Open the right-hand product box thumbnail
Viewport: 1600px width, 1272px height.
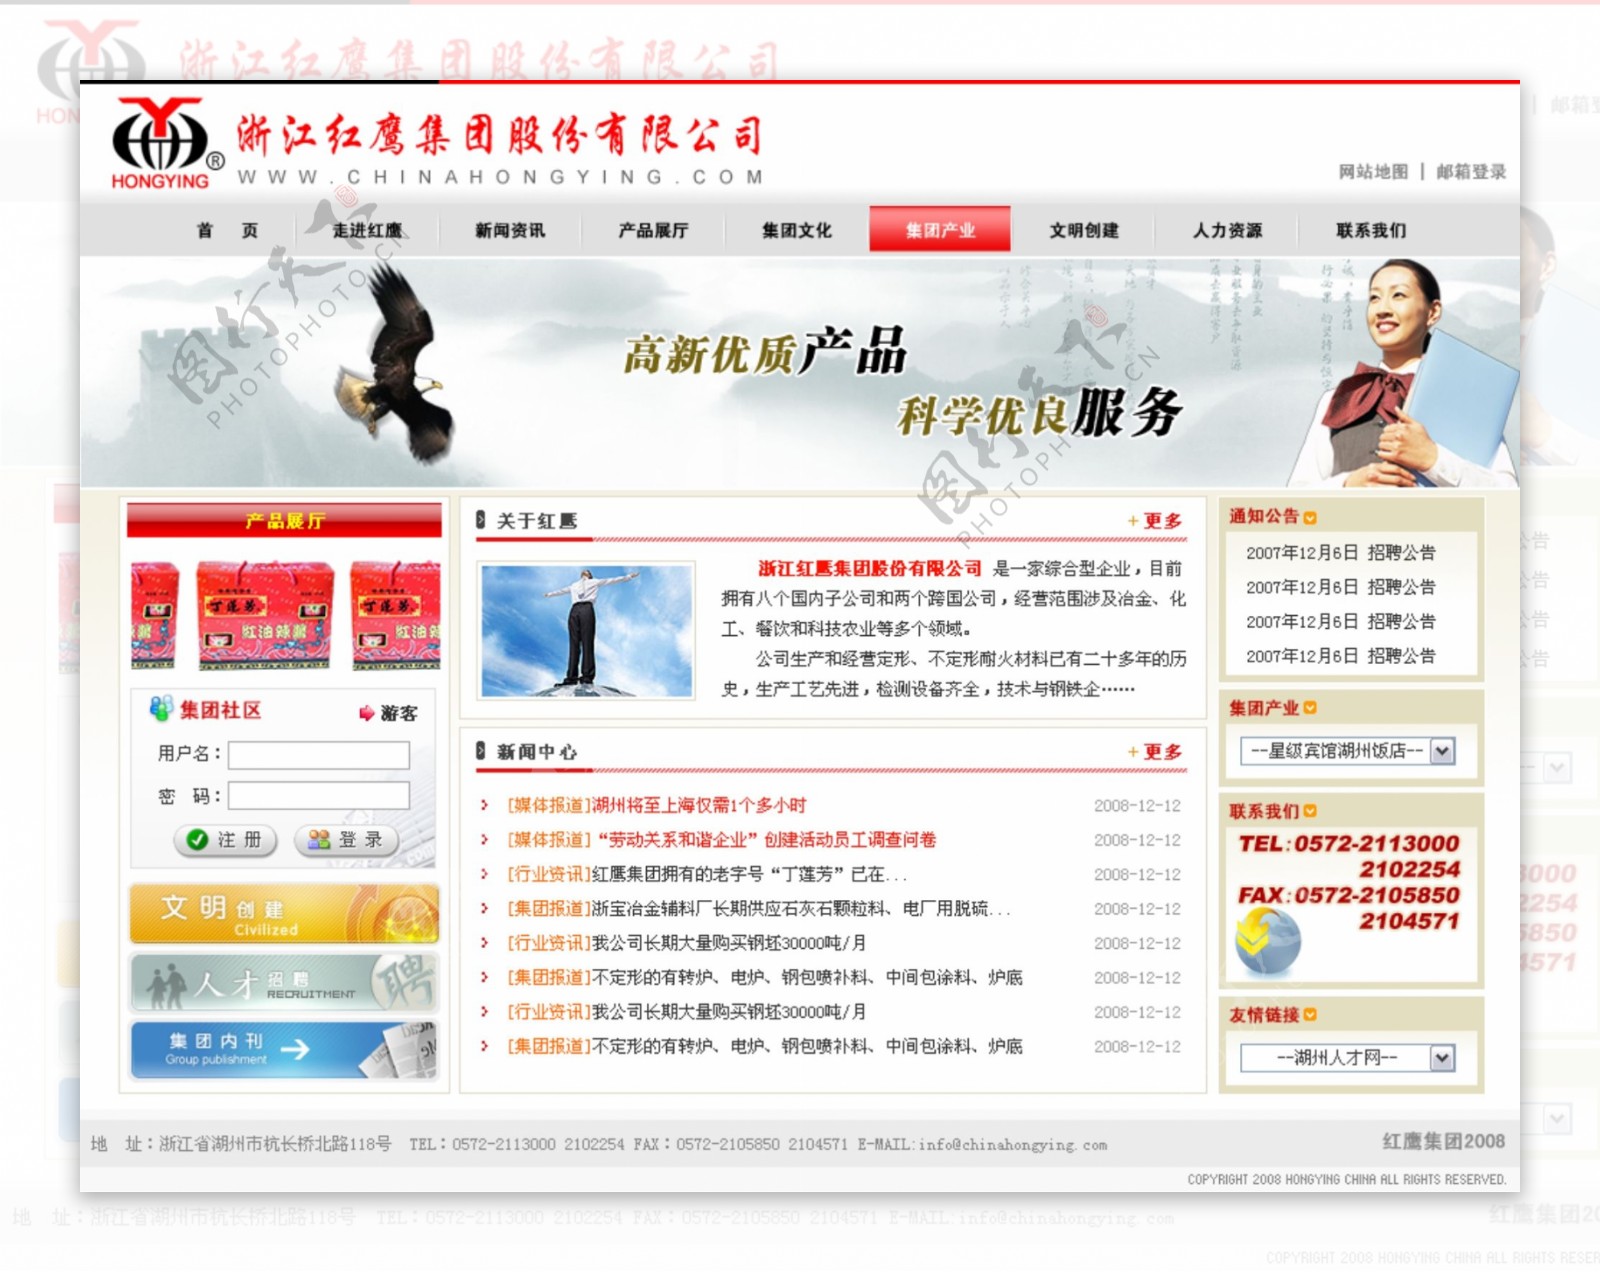click(396, 614)
